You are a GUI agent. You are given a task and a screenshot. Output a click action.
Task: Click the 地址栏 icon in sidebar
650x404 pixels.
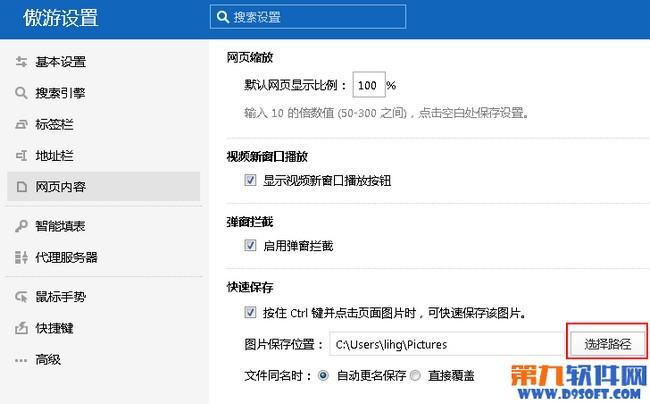[21, 155]
